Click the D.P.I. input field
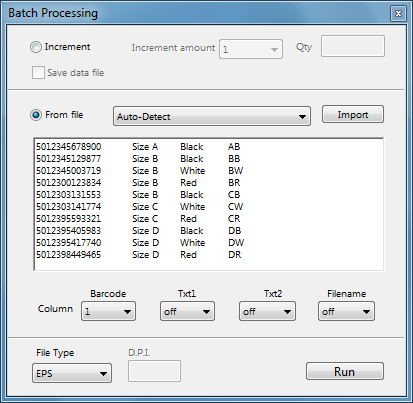413x403 pixels. [154, 371]
